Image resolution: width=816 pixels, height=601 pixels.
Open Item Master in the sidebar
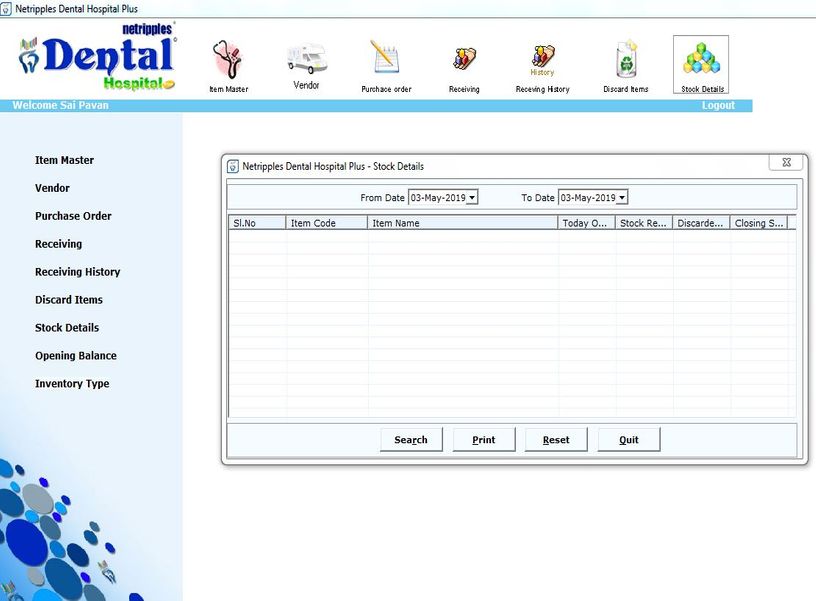pos(65,160)
